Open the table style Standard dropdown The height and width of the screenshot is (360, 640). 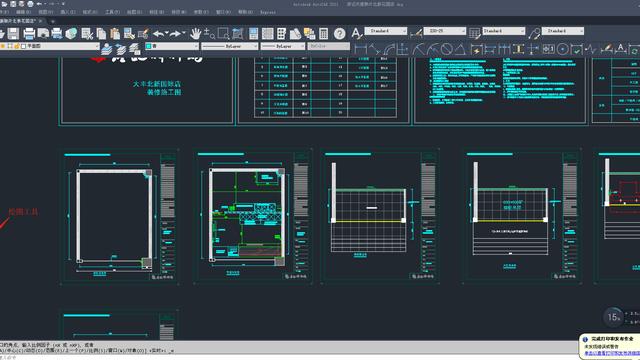click(x=503, y=31)
